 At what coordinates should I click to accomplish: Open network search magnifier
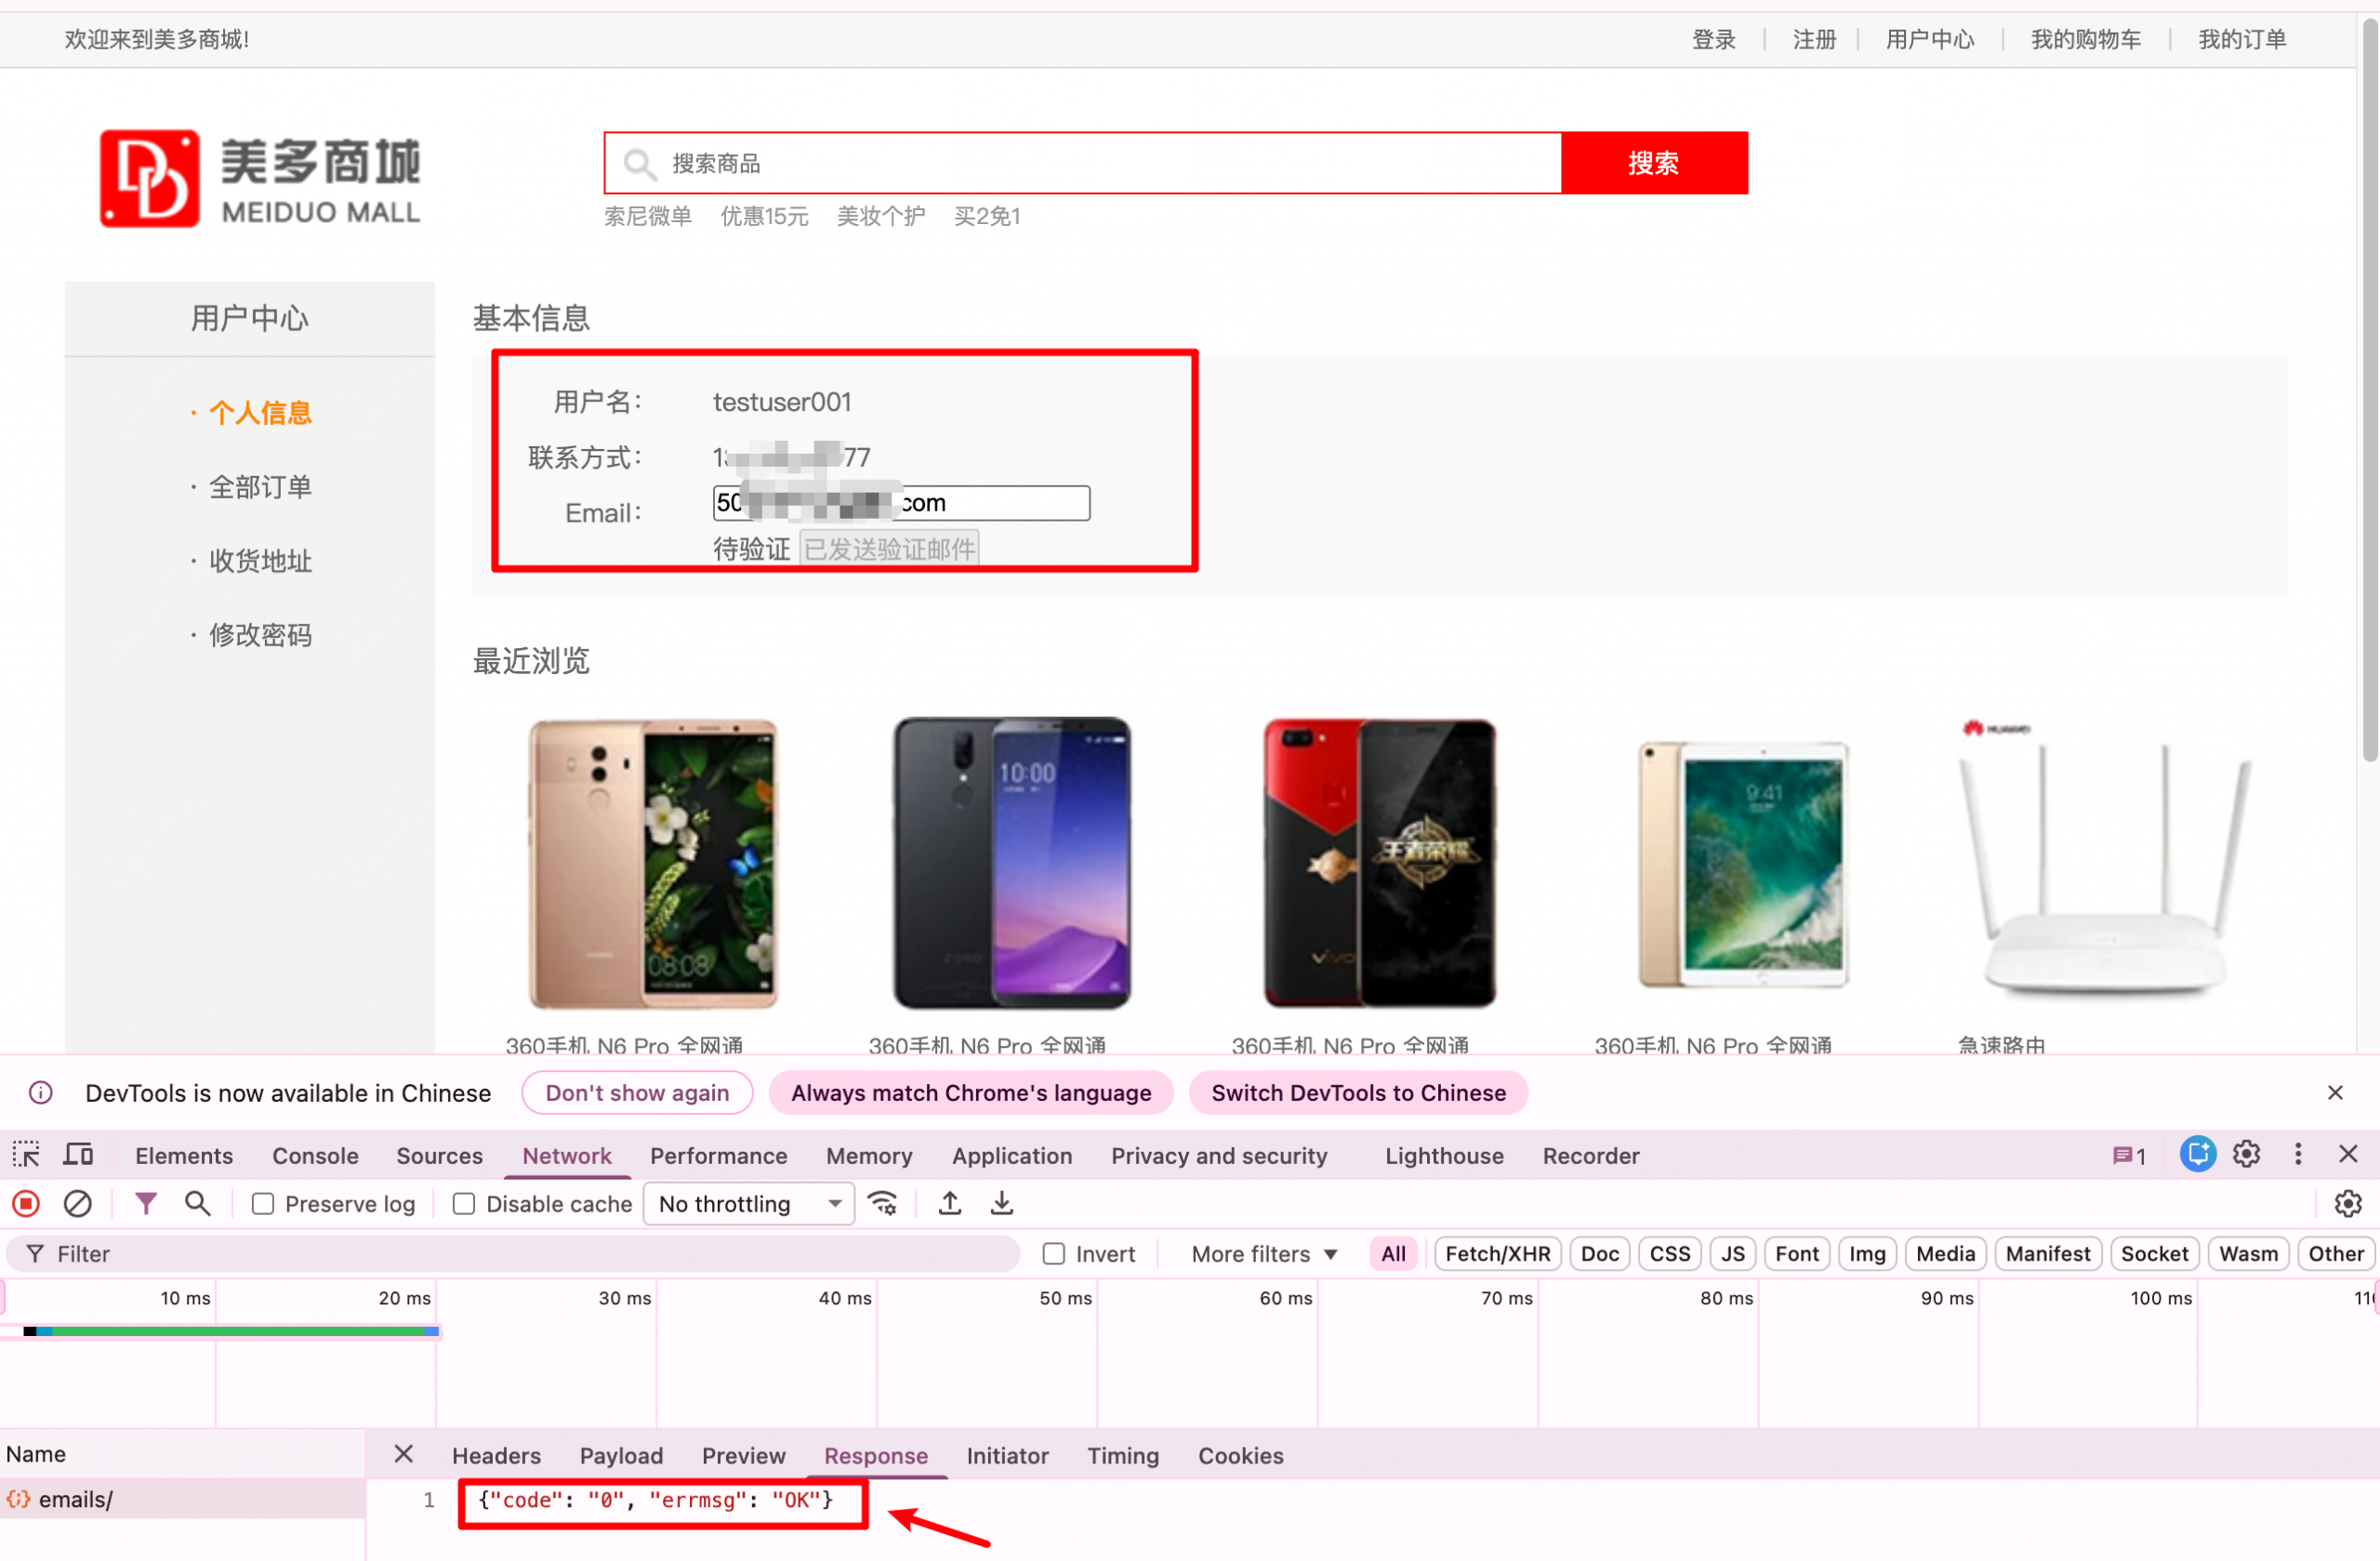(198, 1204)
